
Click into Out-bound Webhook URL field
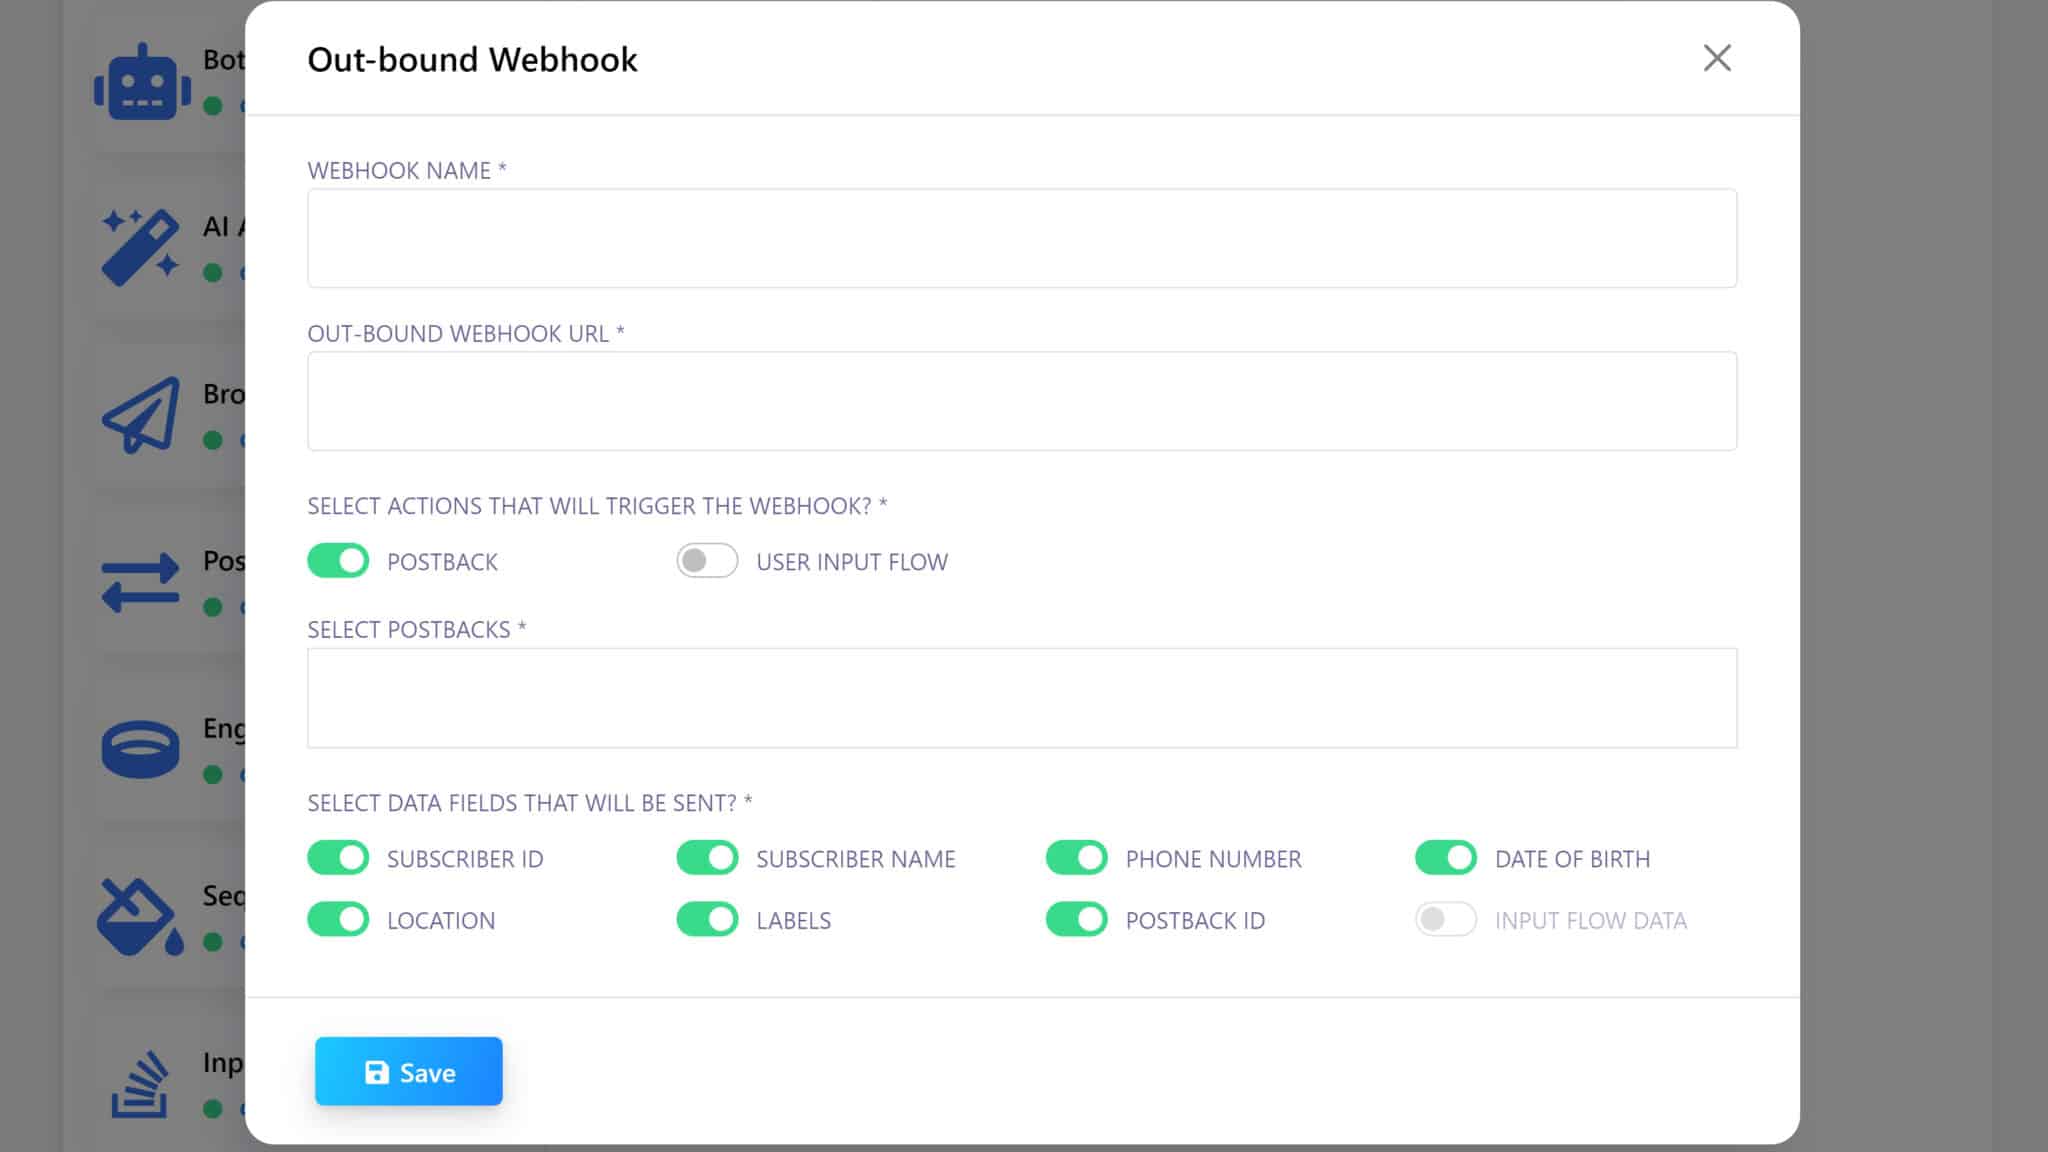click(x=1021, y=401)
